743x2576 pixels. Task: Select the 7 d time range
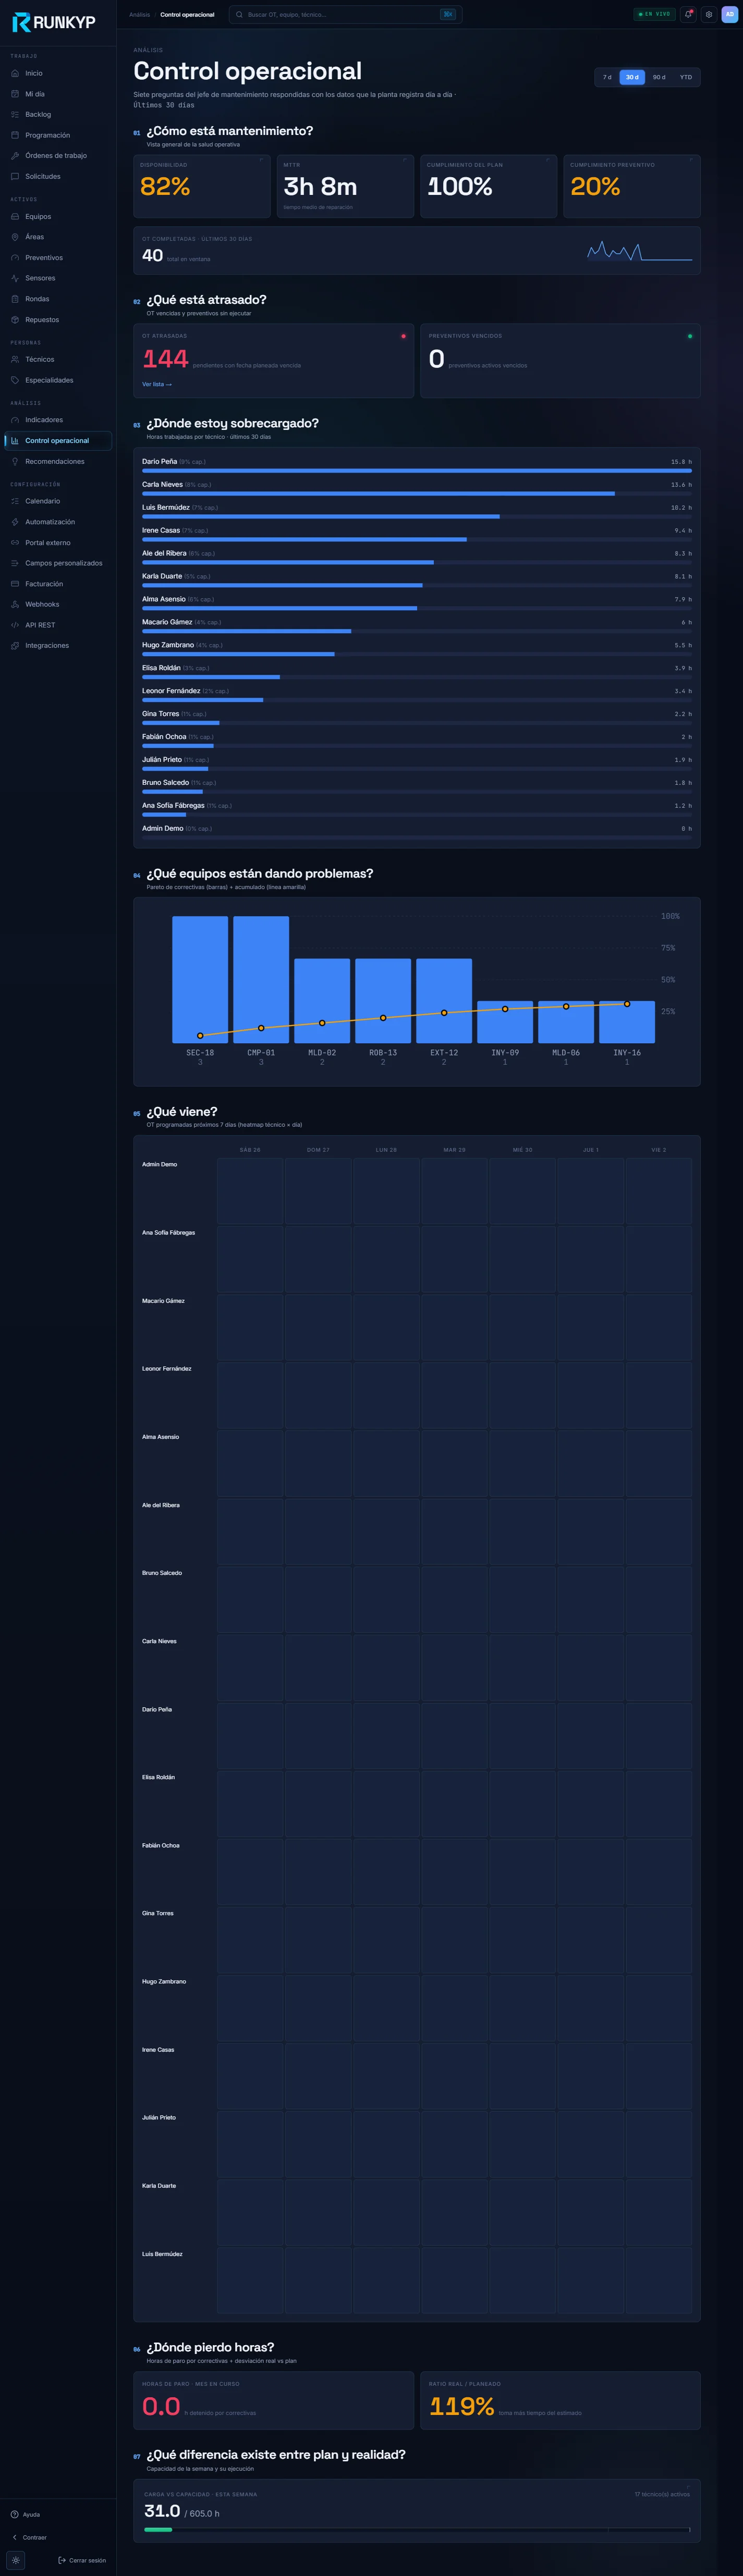607,77
